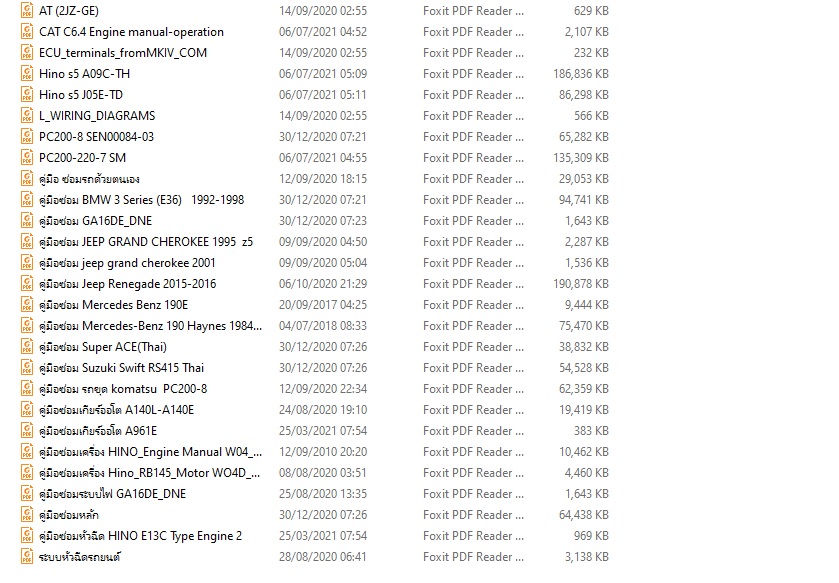Click the PDF icon for PC200-220-7 SM
The width and height of the screenshot is (839, 583).
click(x=27, y=158)
